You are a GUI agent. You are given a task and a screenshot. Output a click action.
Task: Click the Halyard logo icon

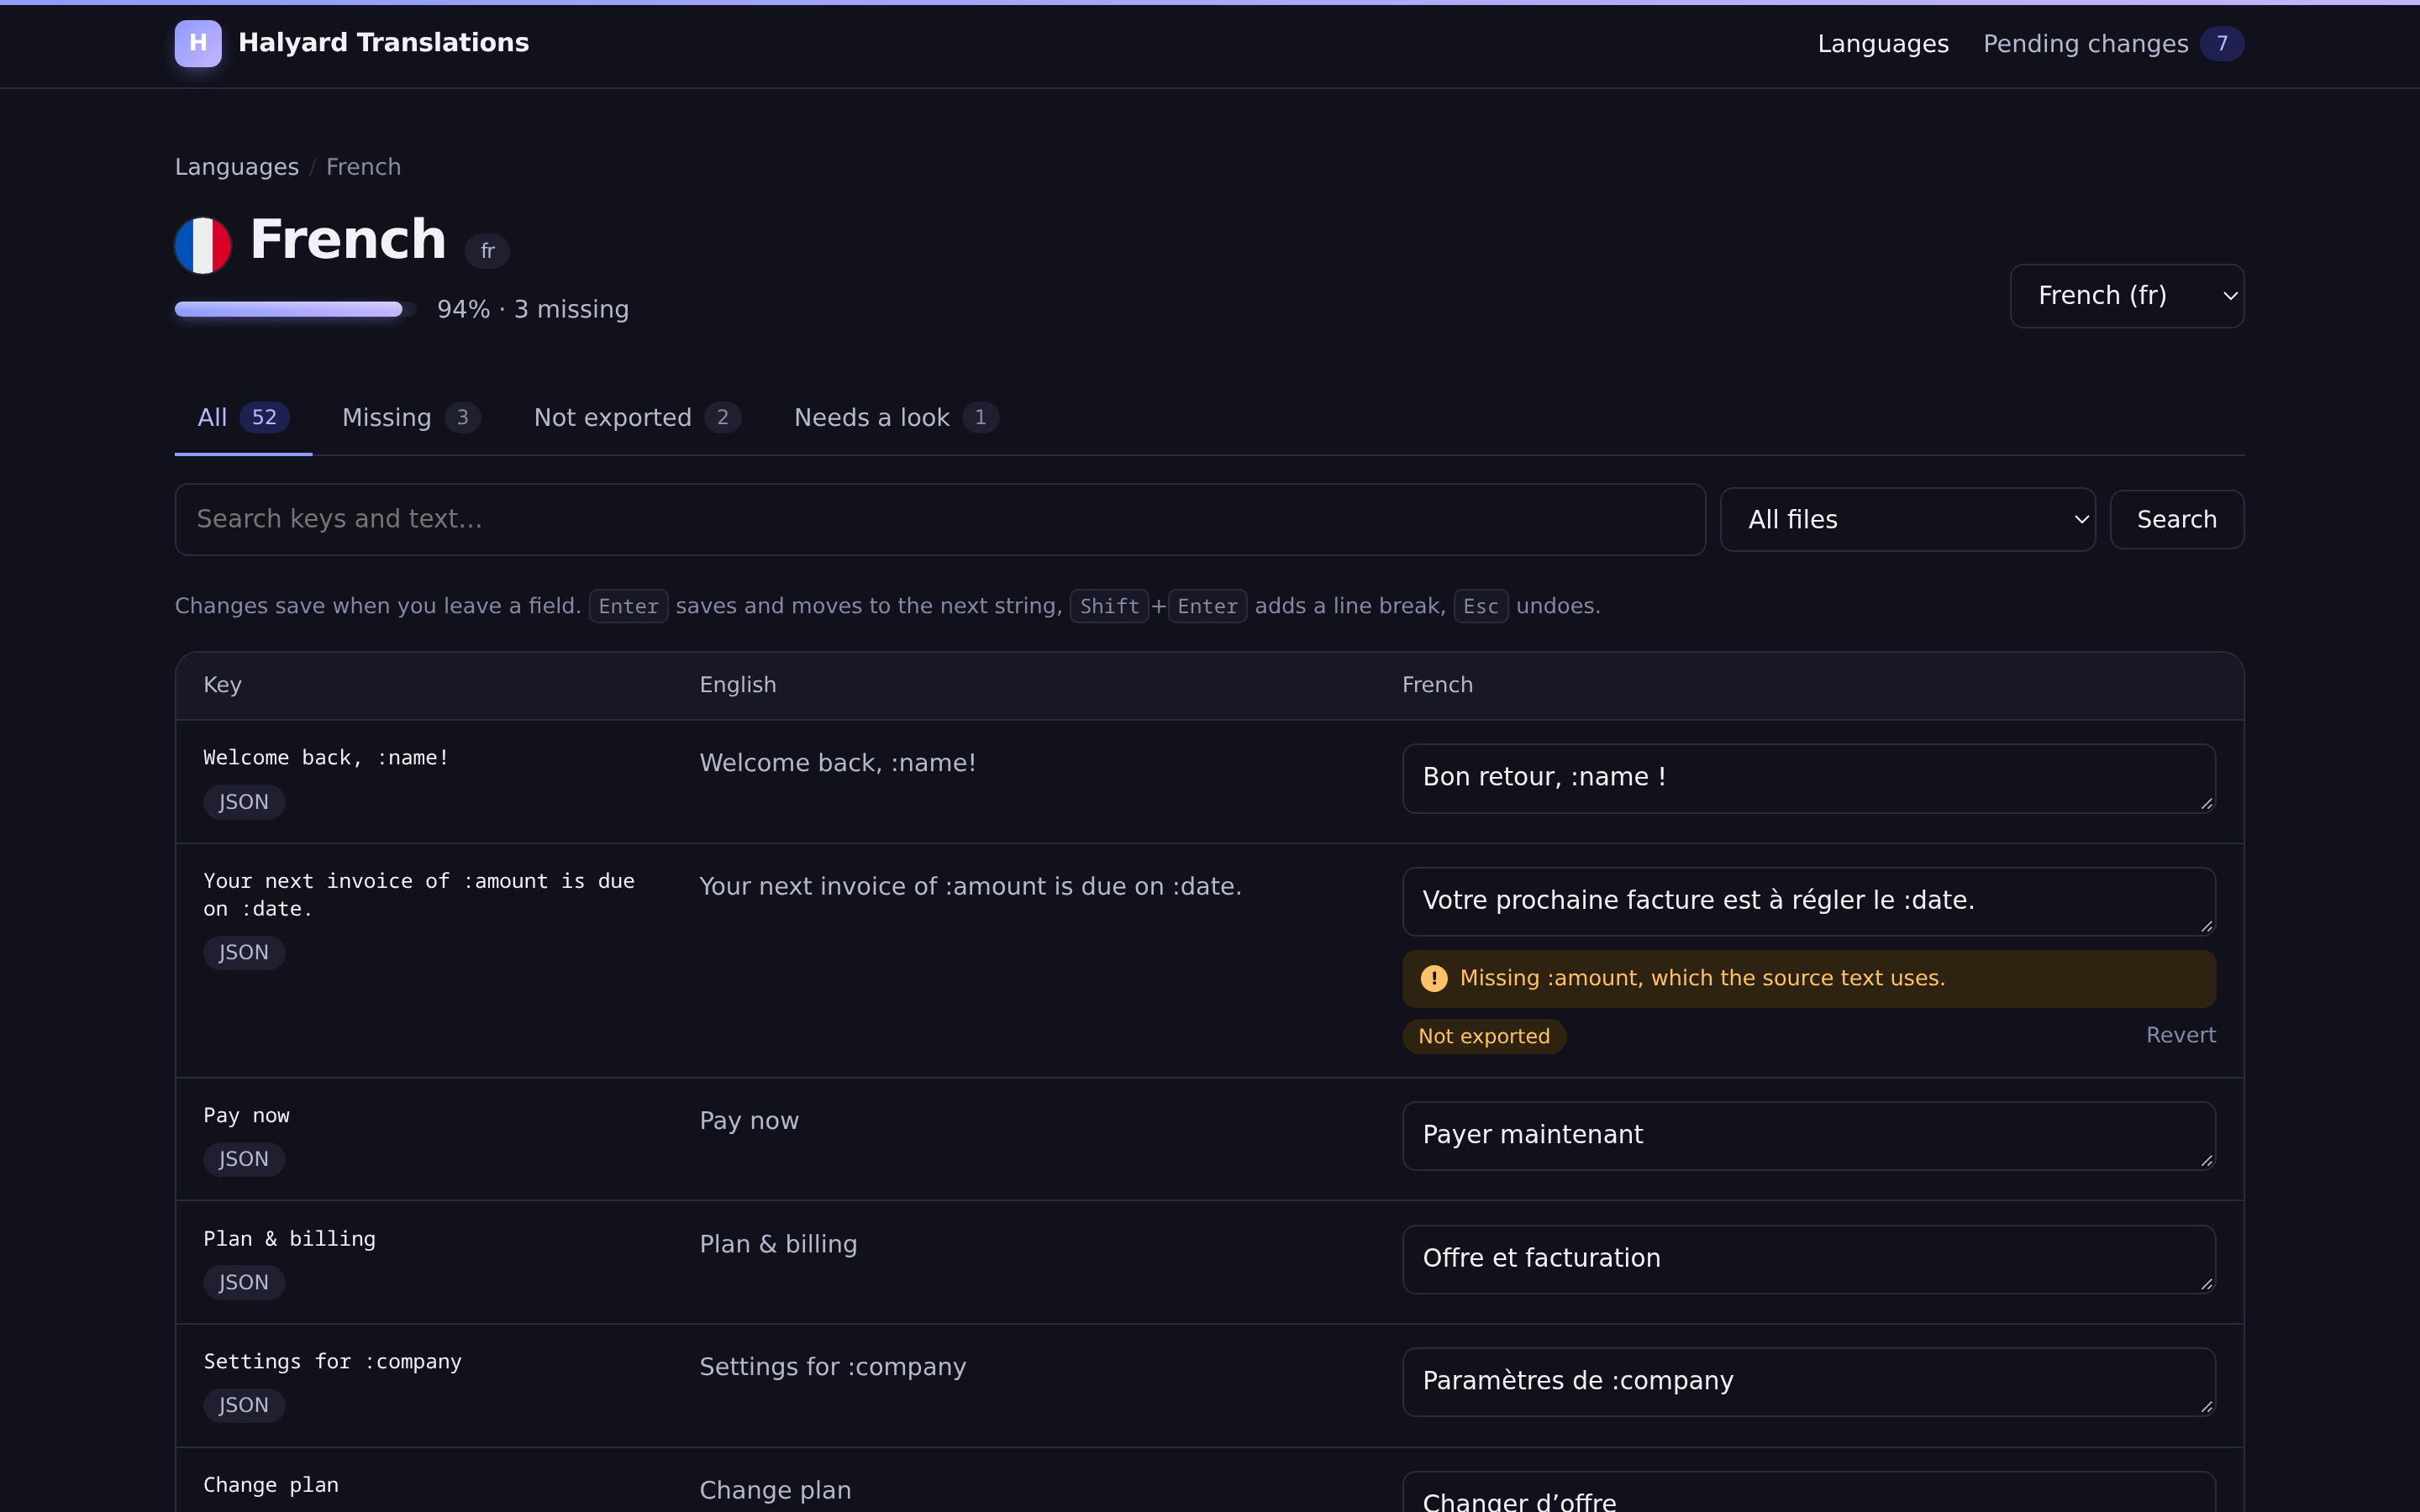point(198,43)
